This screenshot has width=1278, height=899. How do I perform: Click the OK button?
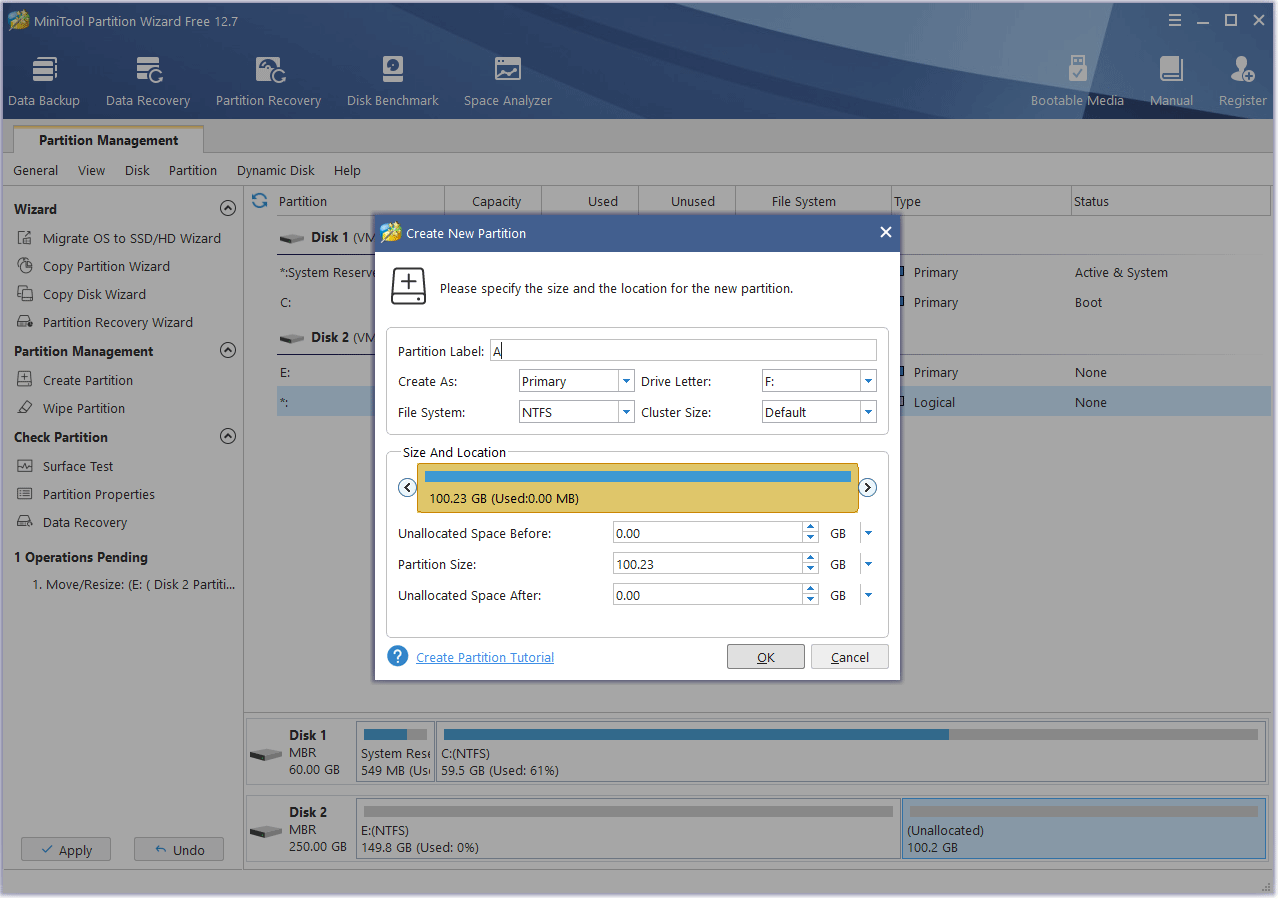click(765, 657)
